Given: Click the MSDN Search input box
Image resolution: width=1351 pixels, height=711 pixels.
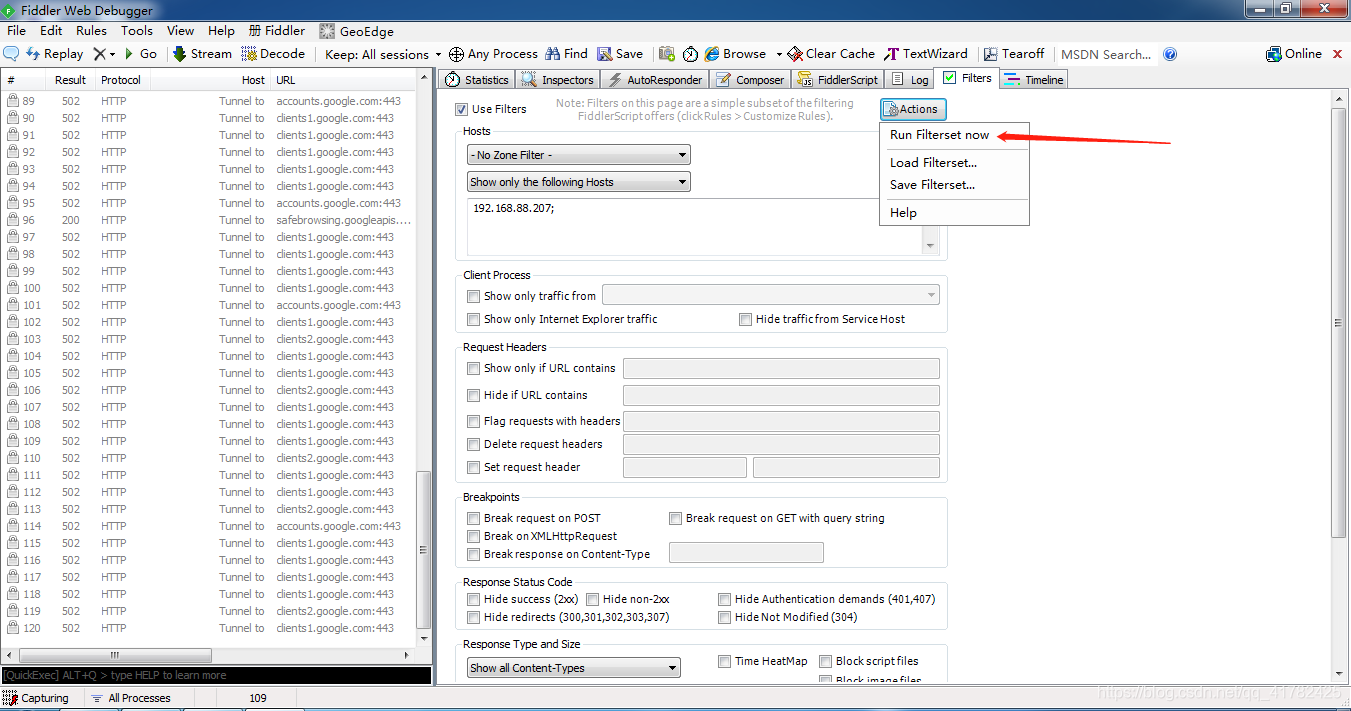Looking at the screenshot, I should click(1105, 54).
